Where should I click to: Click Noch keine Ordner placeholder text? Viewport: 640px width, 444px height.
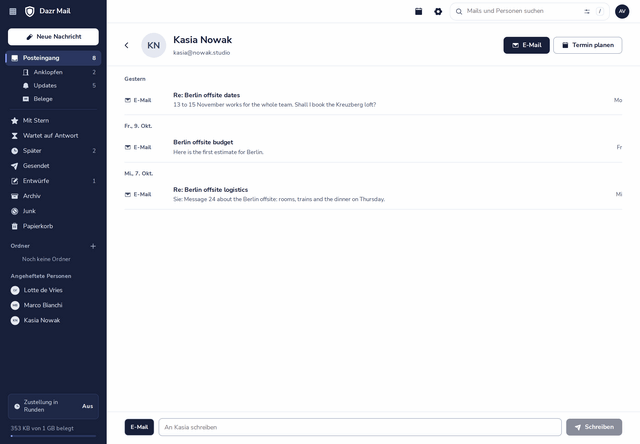[46, 259]
